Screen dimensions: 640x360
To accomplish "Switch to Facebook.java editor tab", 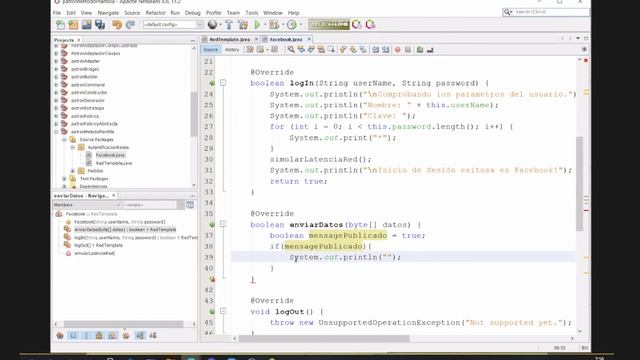I will point(286,39).
